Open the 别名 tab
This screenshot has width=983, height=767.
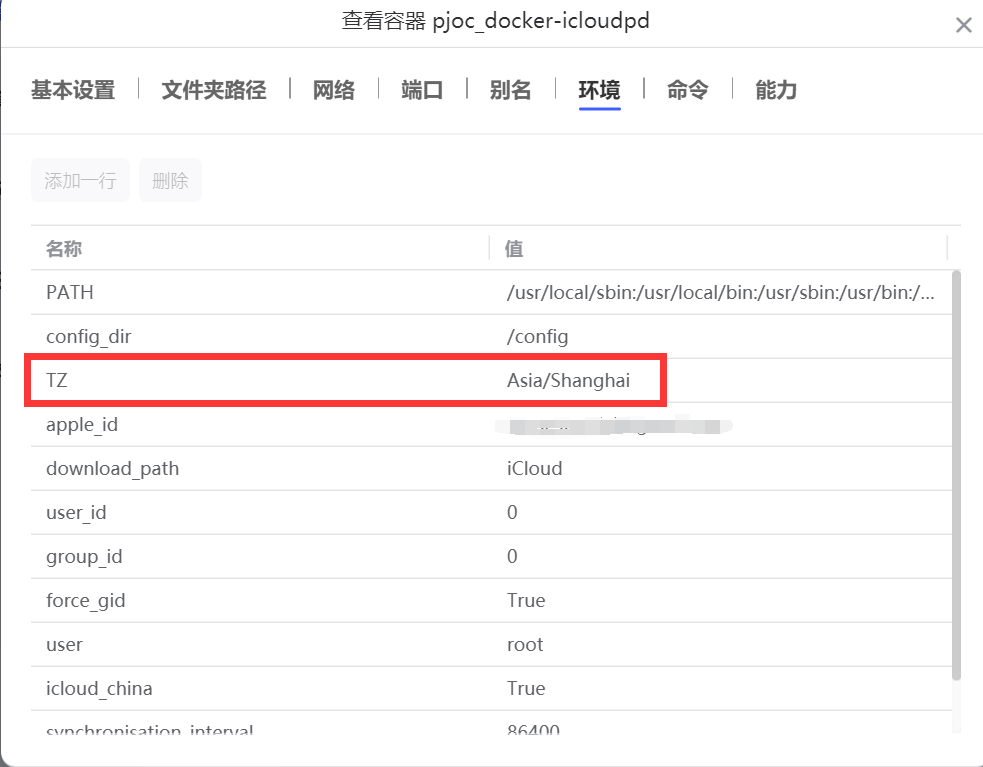click(510, 90)
